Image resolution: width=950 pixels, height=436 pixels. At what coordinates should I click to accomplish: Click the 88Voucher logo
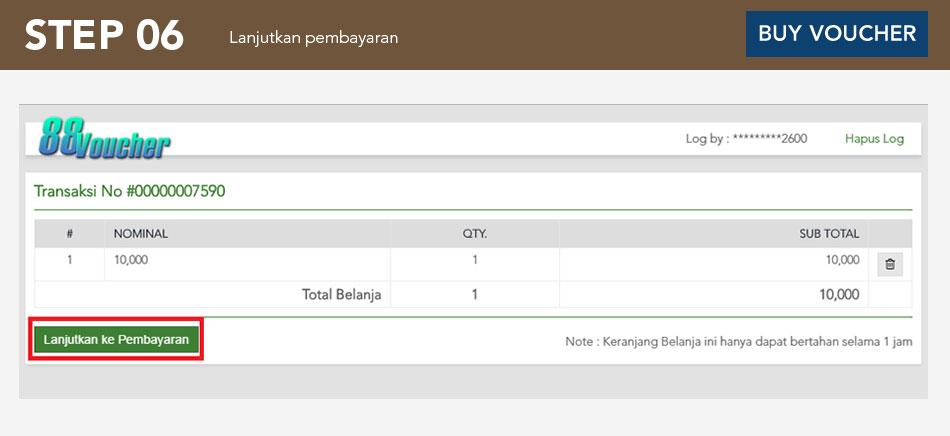104,139
